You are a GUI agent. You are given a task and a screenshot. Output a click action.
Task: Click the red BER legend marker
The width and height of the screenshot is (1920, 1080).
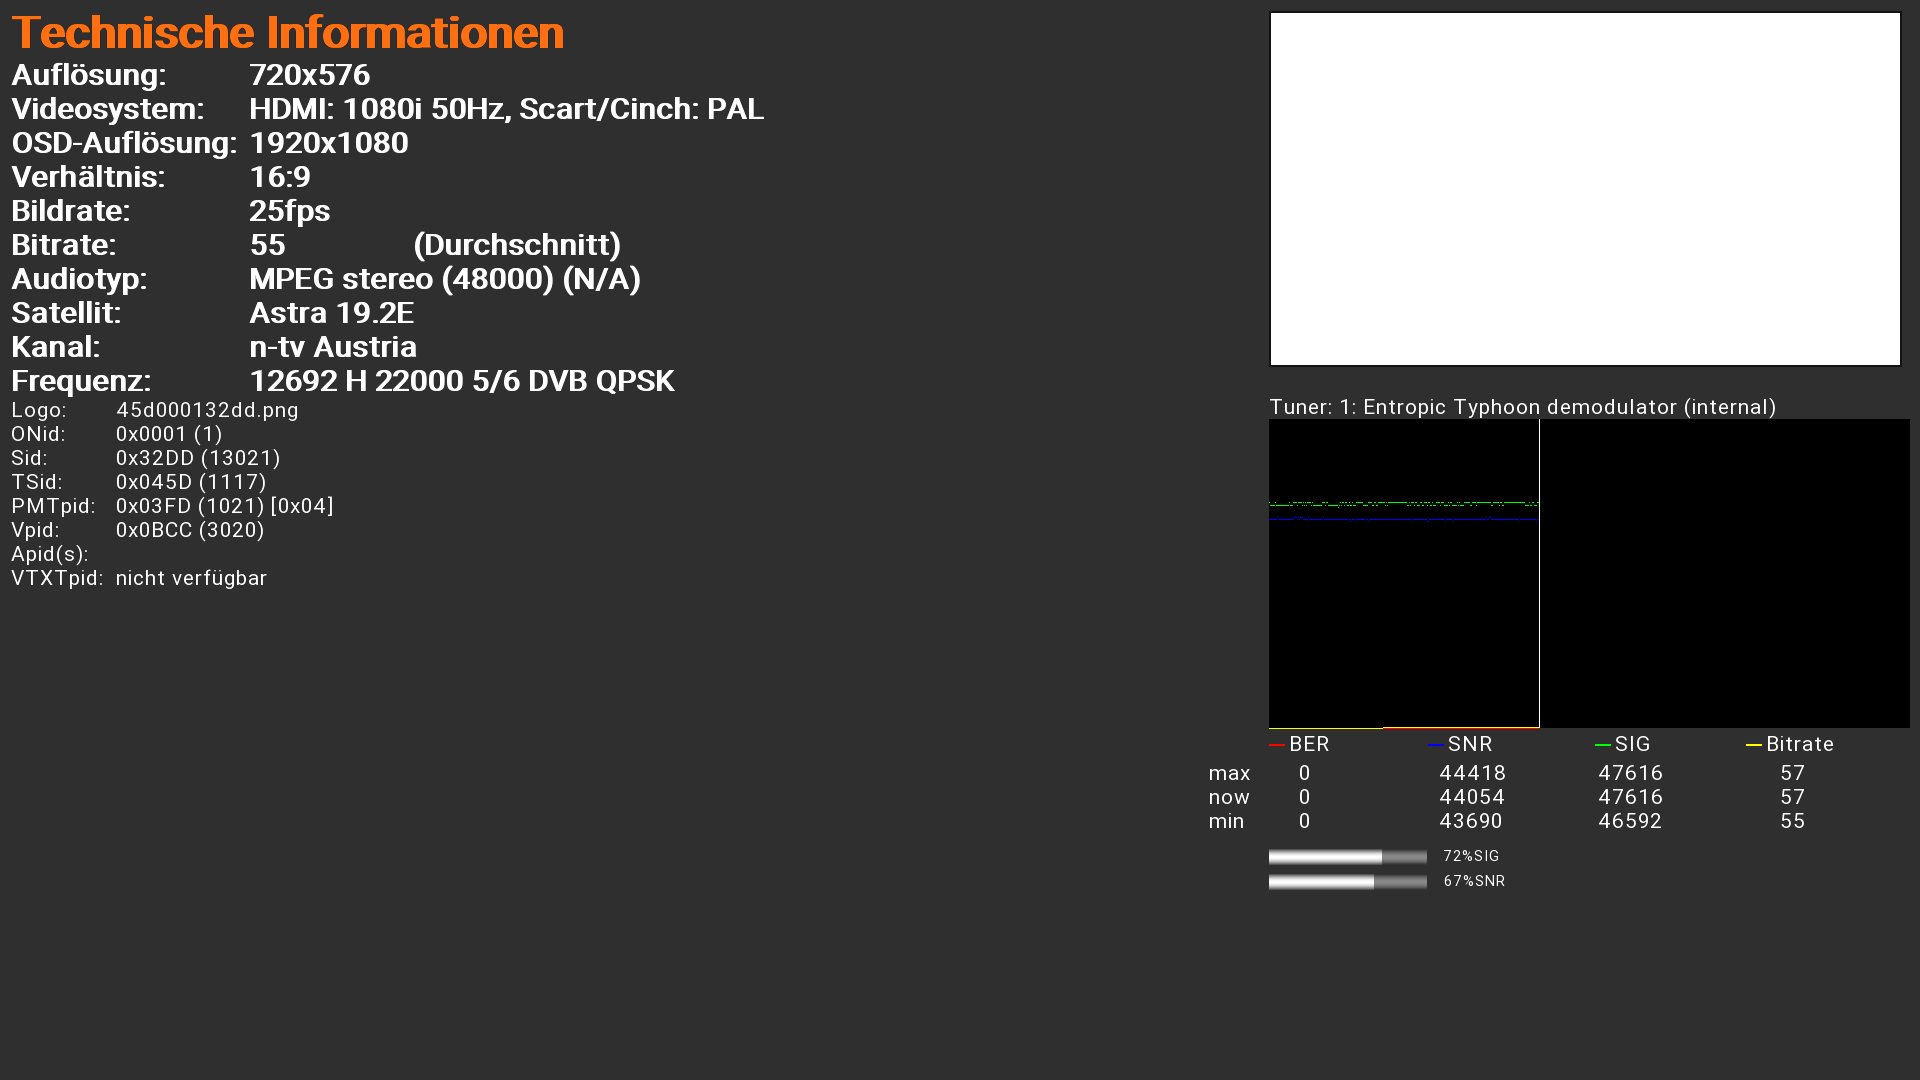tap(1277, 745)
